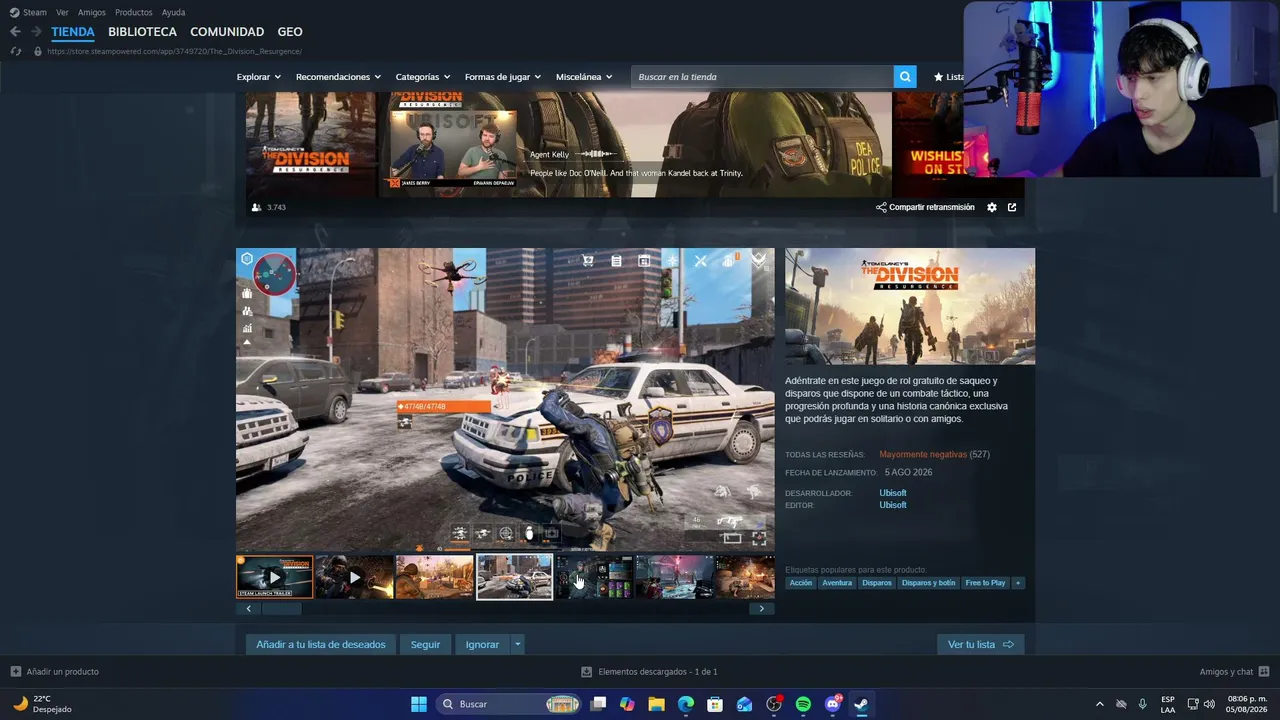This screenshot has height=720, width=1280.
Task: Open the OBS Studio taskbar icon
Action: click(x=774, y=704)
